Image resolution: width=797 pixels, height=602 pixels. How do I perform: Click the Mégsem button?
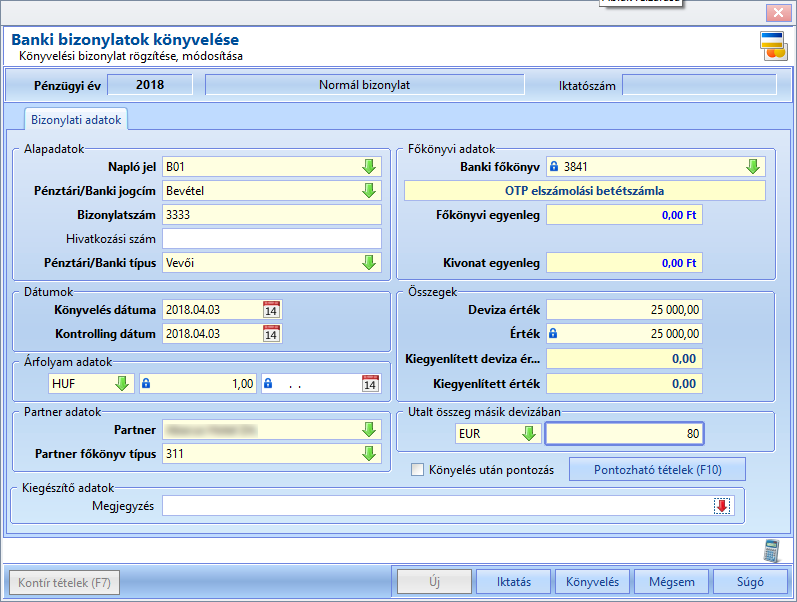672,582
